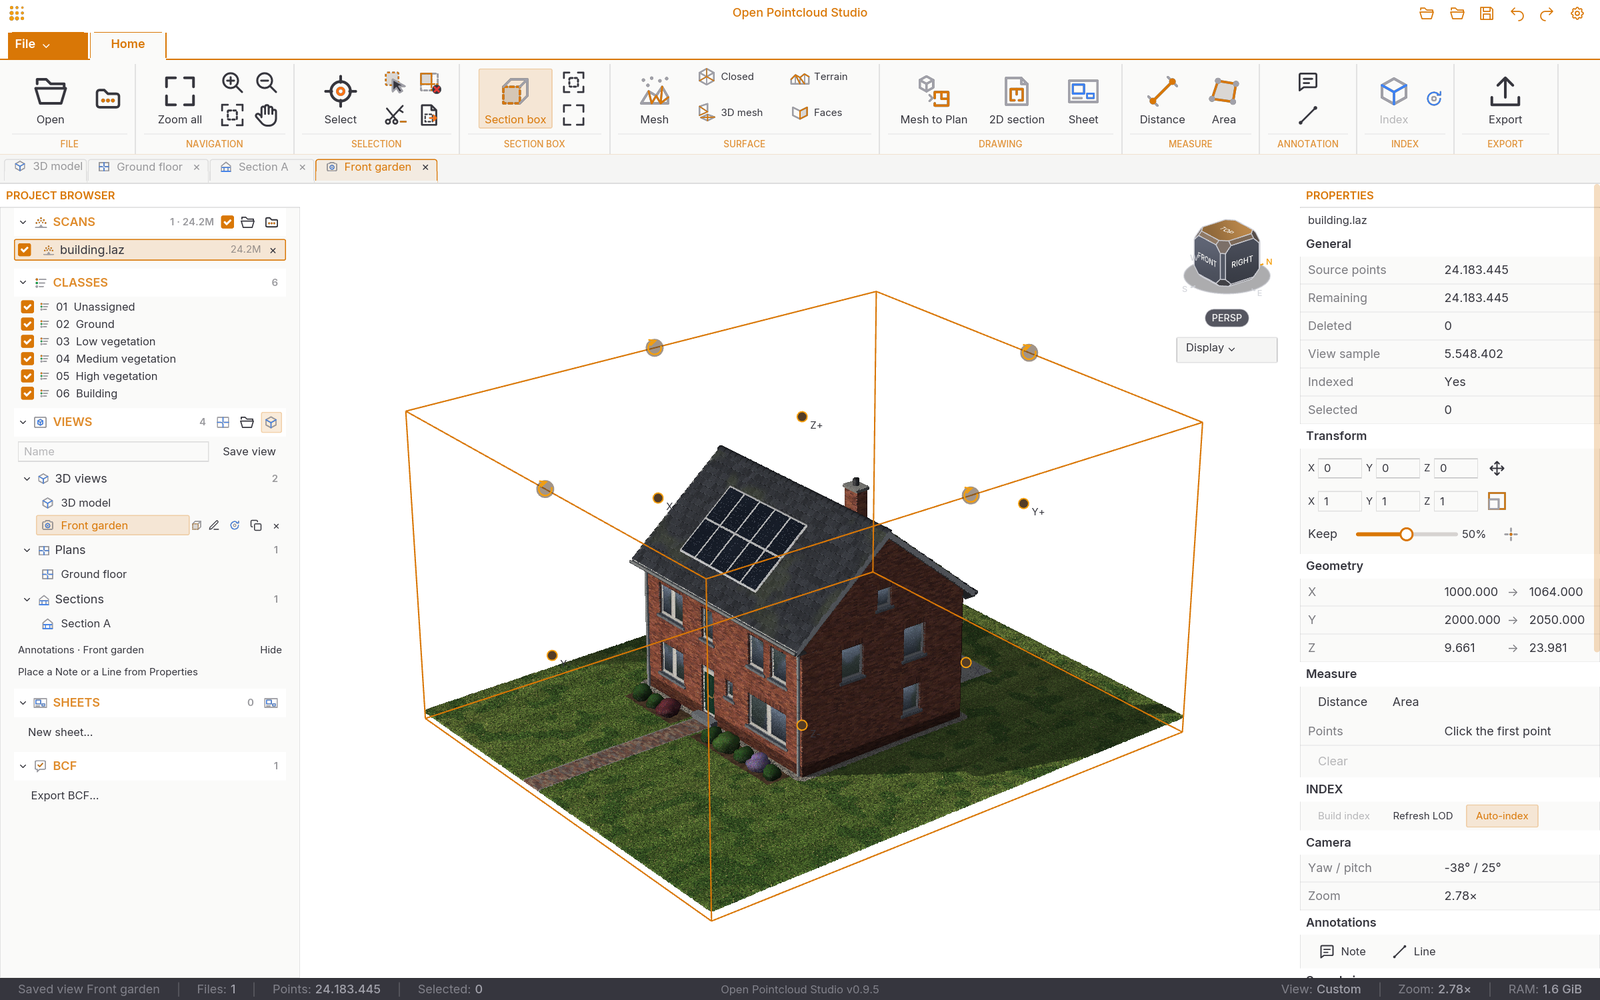Select the Mesh surface tool
The width and height of the screenshot is (1600, 1000).
[654, 99]
